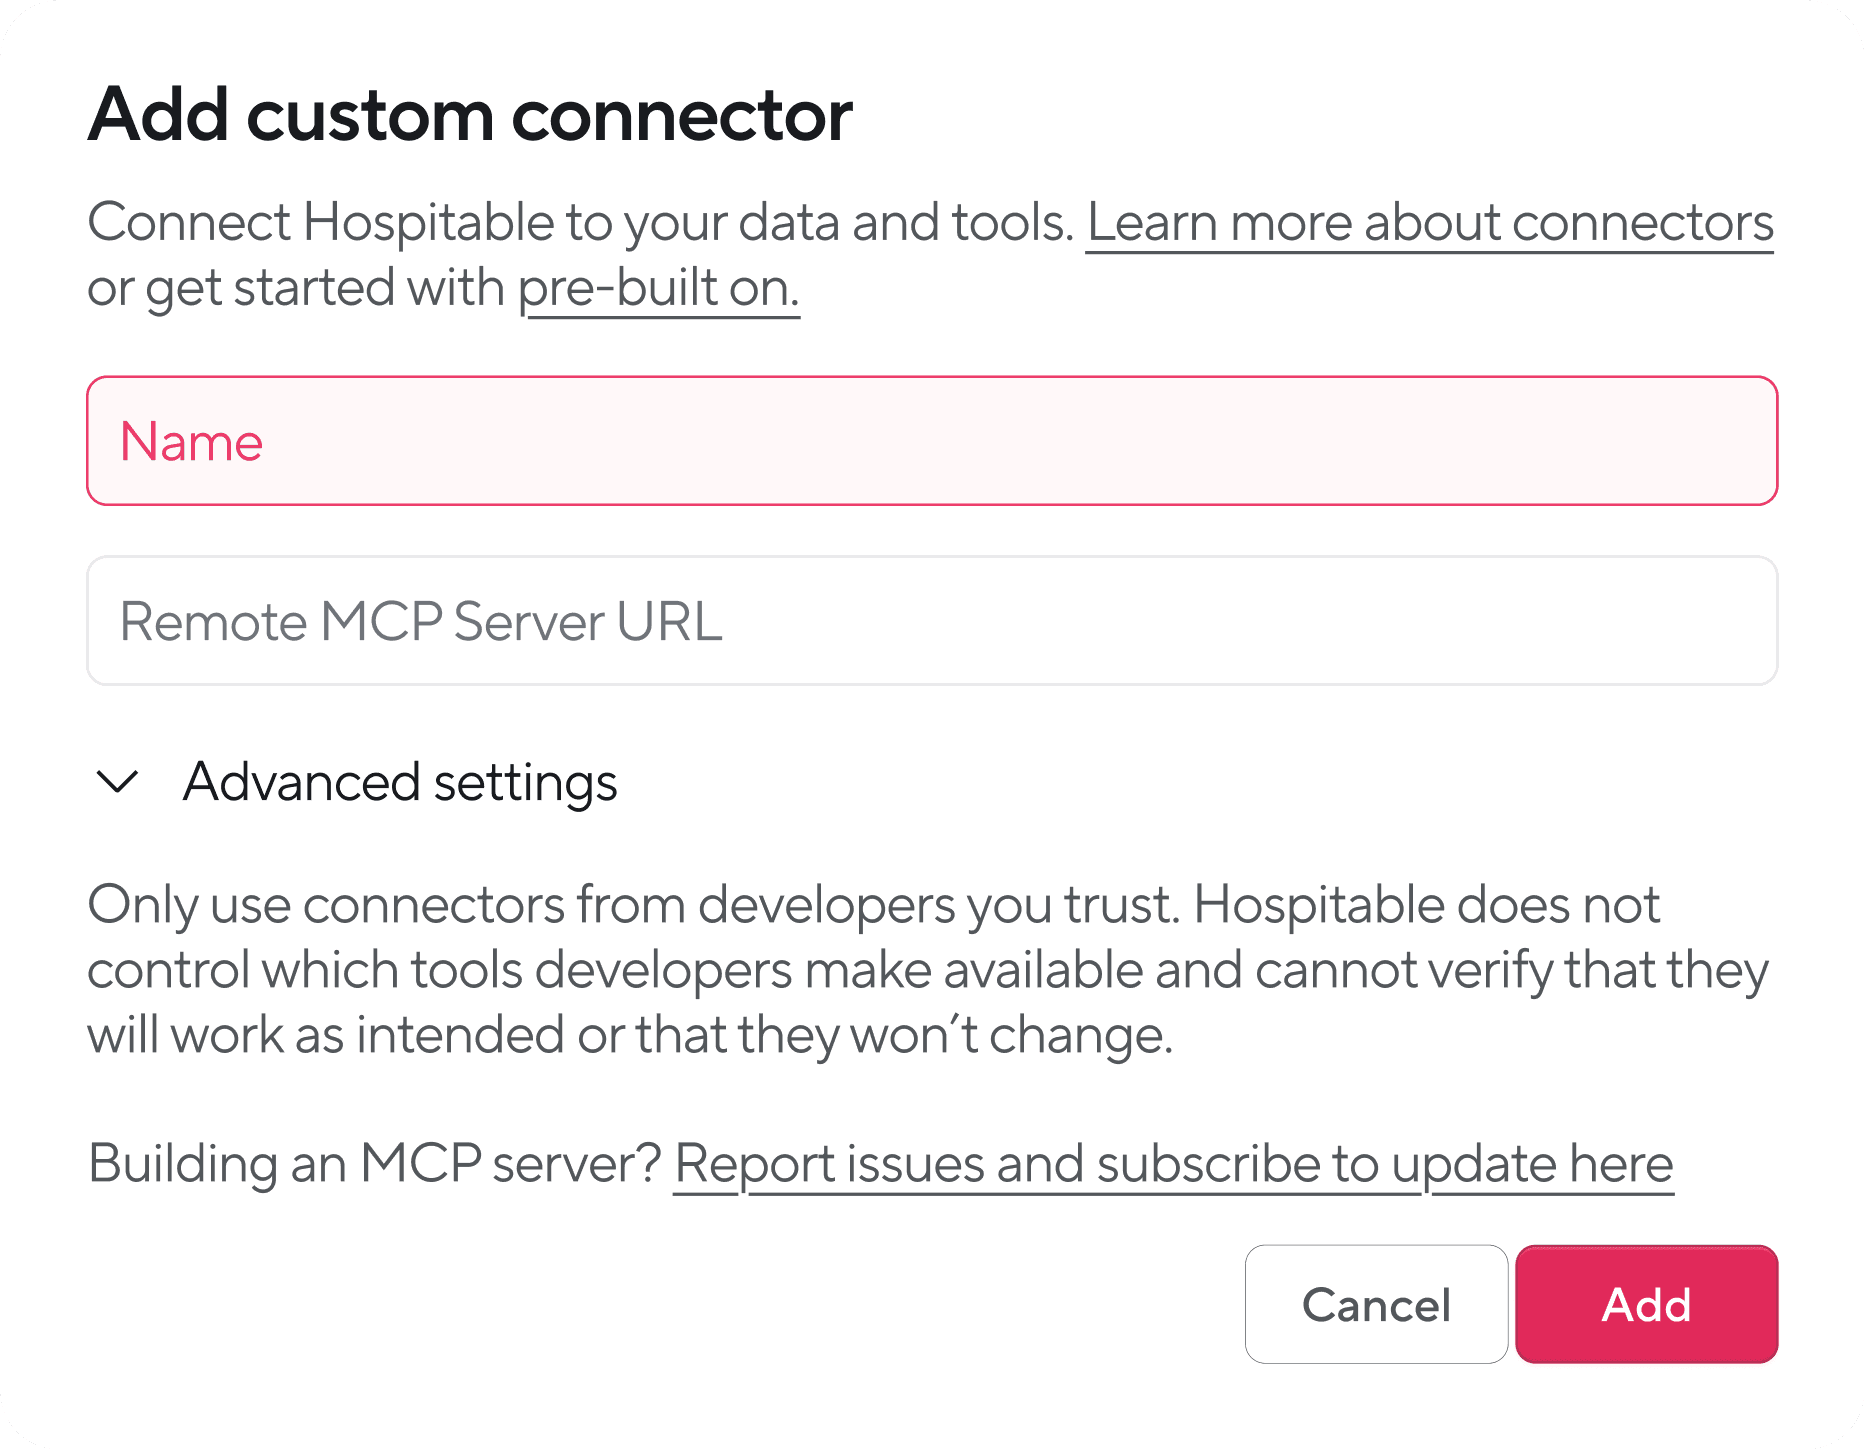Screen dimensions: 1865x1450
Task: Click into the Name input field
Action: point(931,441)
